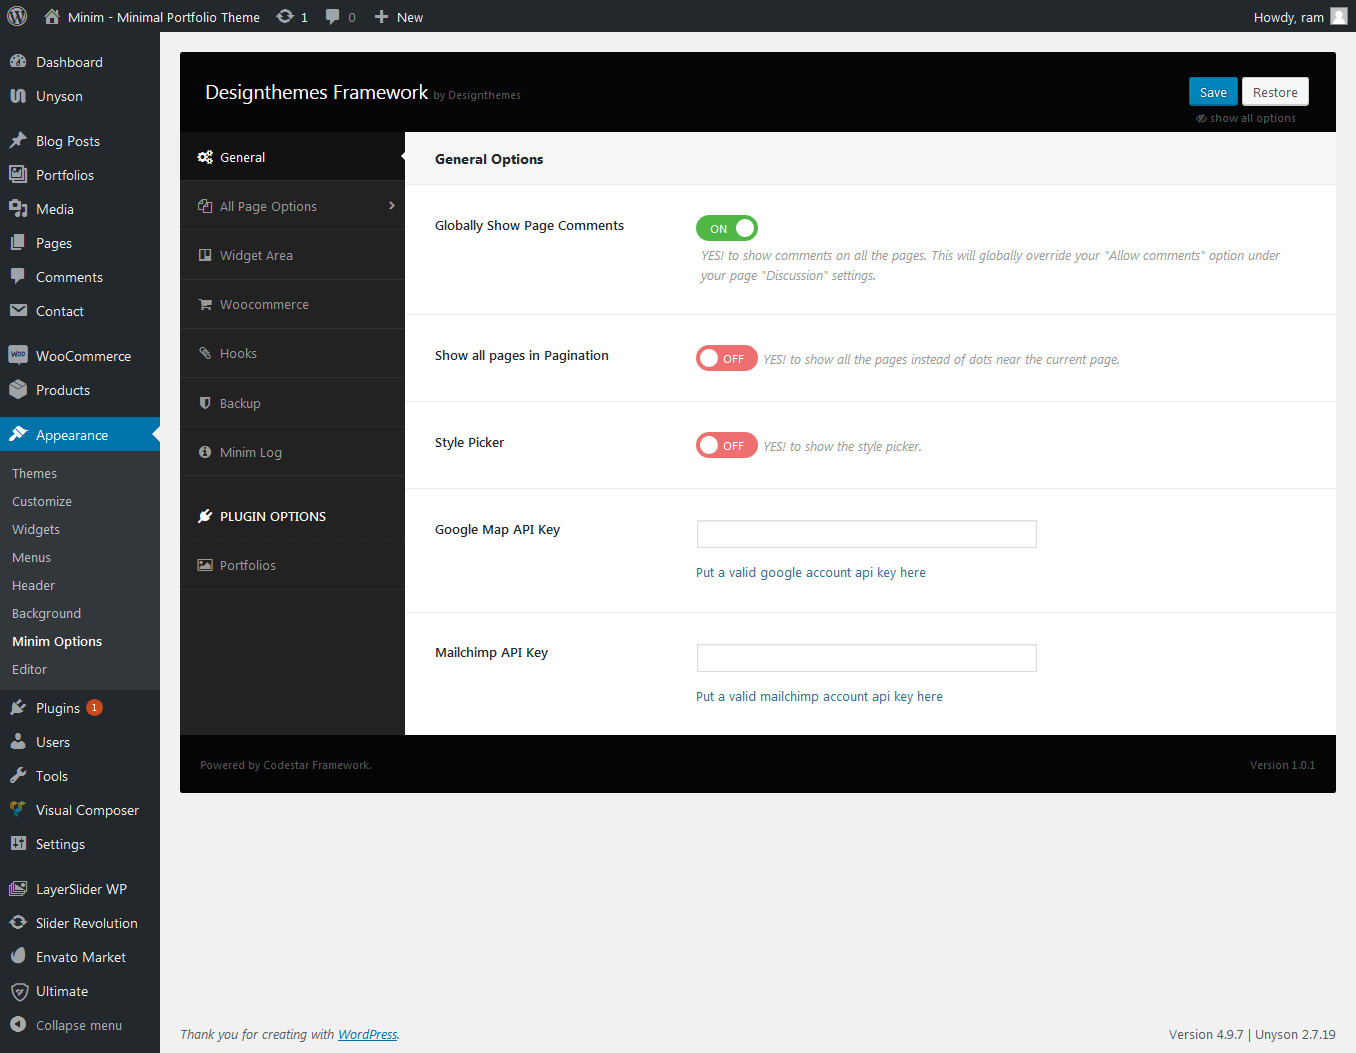Click the plus New icon
This screenshot has height=1053, width=1356.
tap(381, 16)
